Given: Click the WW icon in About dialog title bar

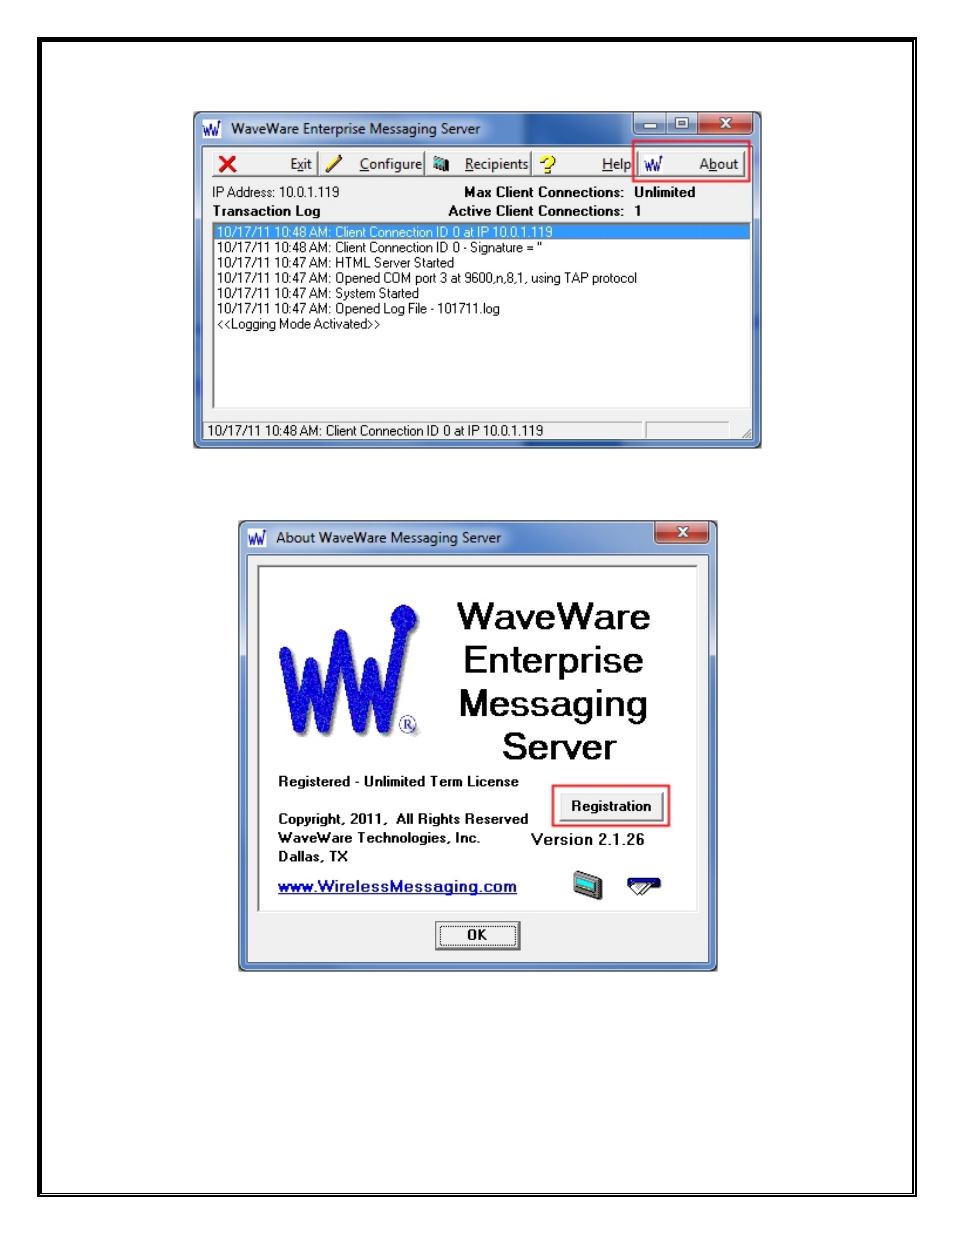Looking at the screenshot, I should pyautogui.click(x=257, y=538).
